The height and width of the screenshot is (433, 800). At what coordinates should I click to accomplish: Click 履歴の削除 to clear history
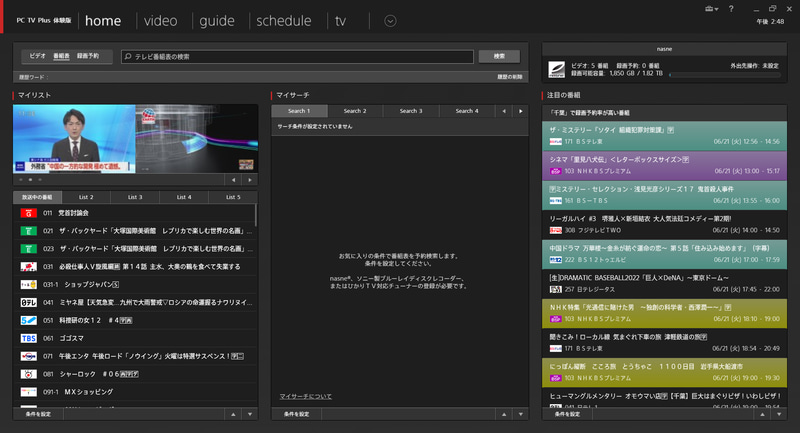(x=510, y=77)
